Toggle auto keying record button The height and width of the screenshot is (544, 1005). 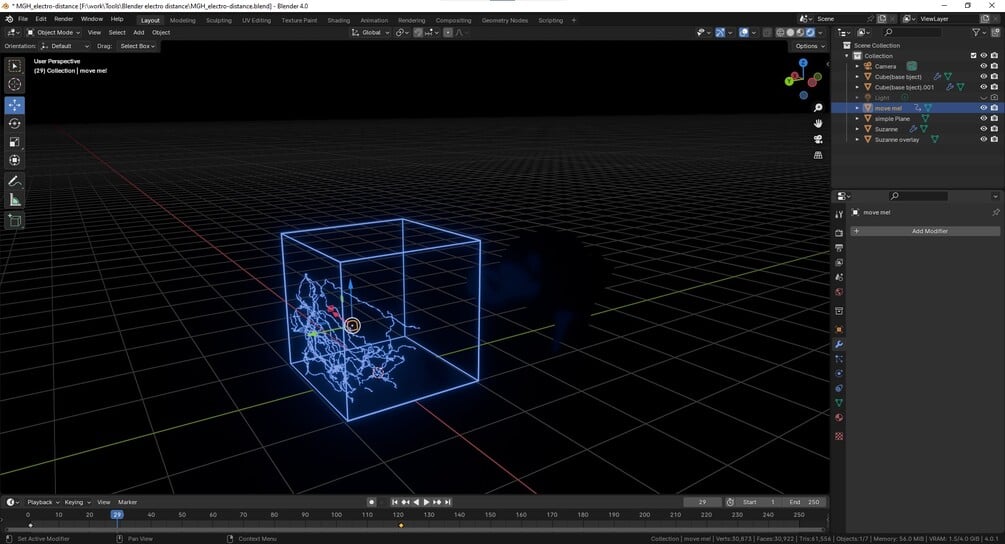coord(371,502)
